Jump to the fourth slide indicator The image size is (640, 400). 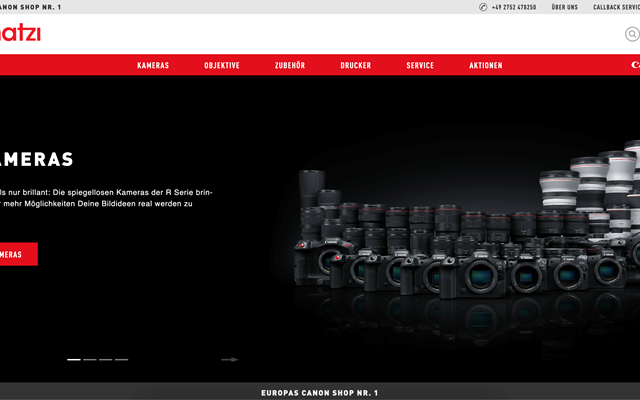point(121,360)
